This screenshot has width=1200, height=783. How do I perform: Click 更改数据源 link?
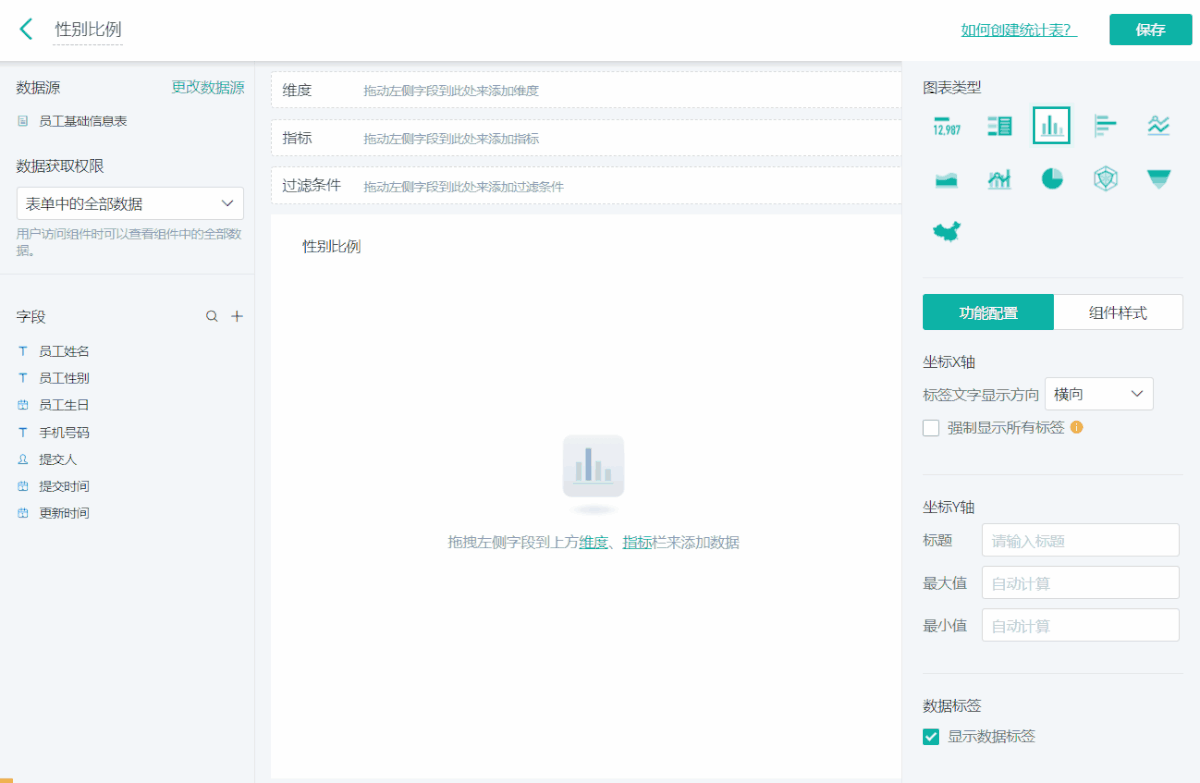coord(208,87)
